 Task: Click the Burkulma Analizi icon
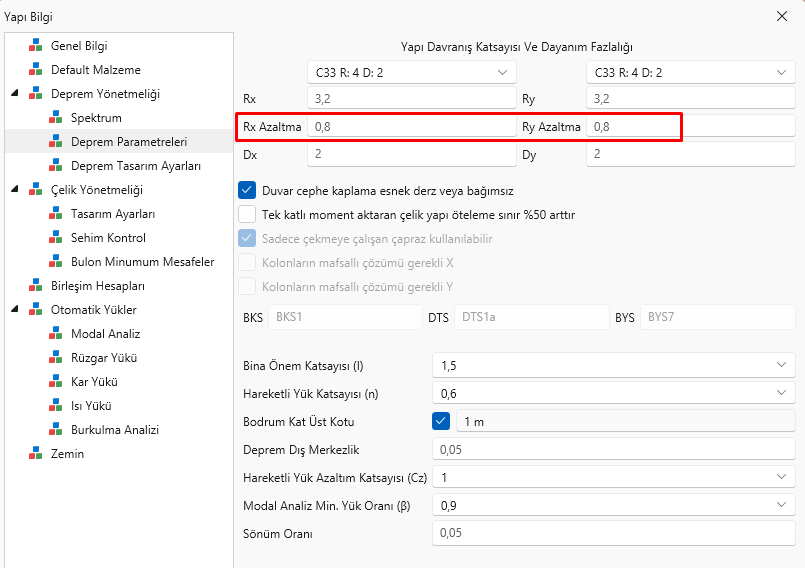(x=56, y=430)
